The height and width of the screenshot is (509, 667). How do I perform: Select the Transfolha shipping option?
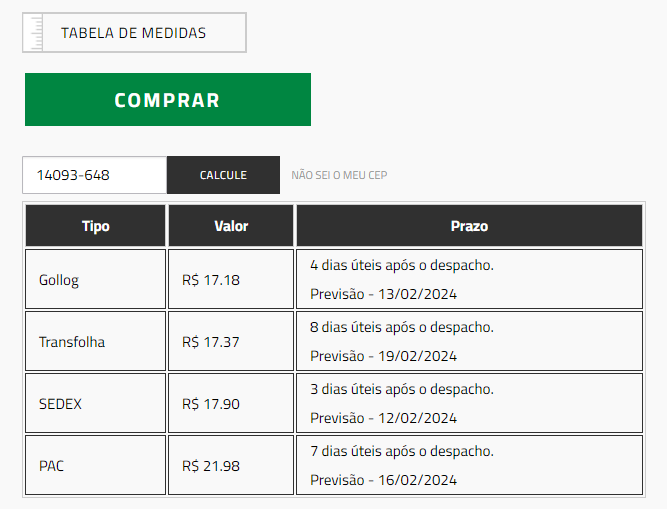[95, 341]
